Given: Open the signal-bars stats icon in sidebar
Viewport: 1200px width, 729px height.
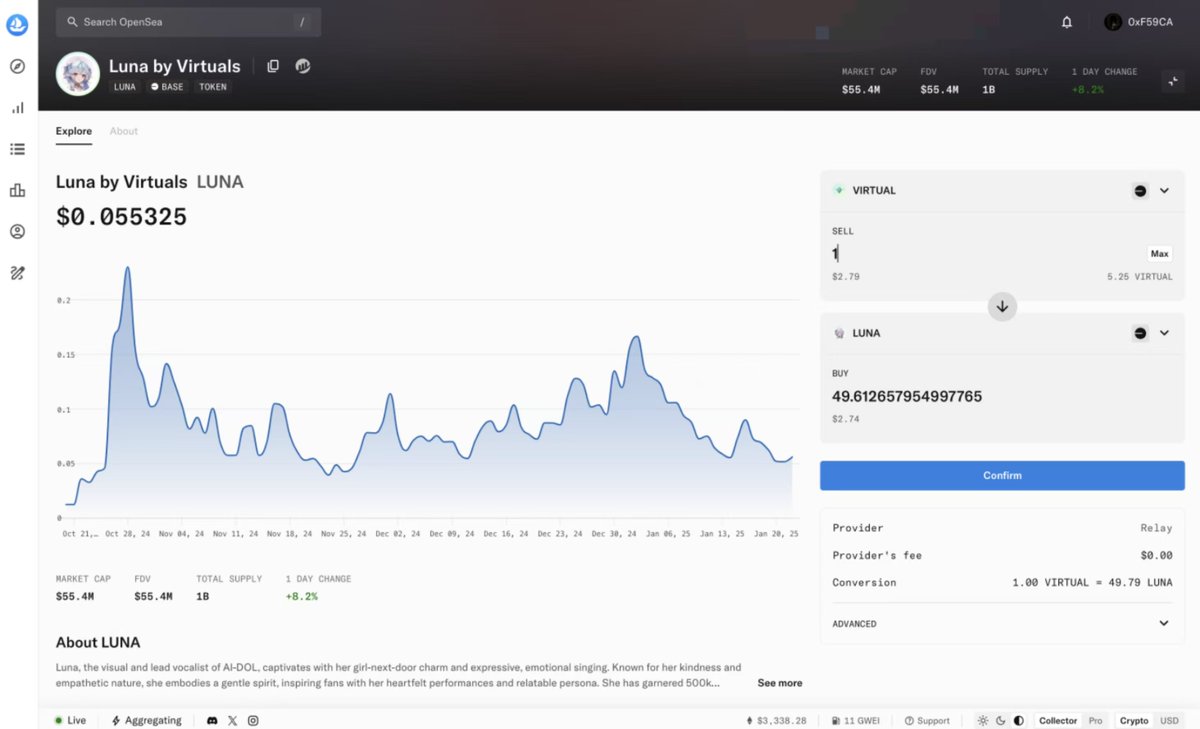Looking at the screenshot, I should 17,108.
